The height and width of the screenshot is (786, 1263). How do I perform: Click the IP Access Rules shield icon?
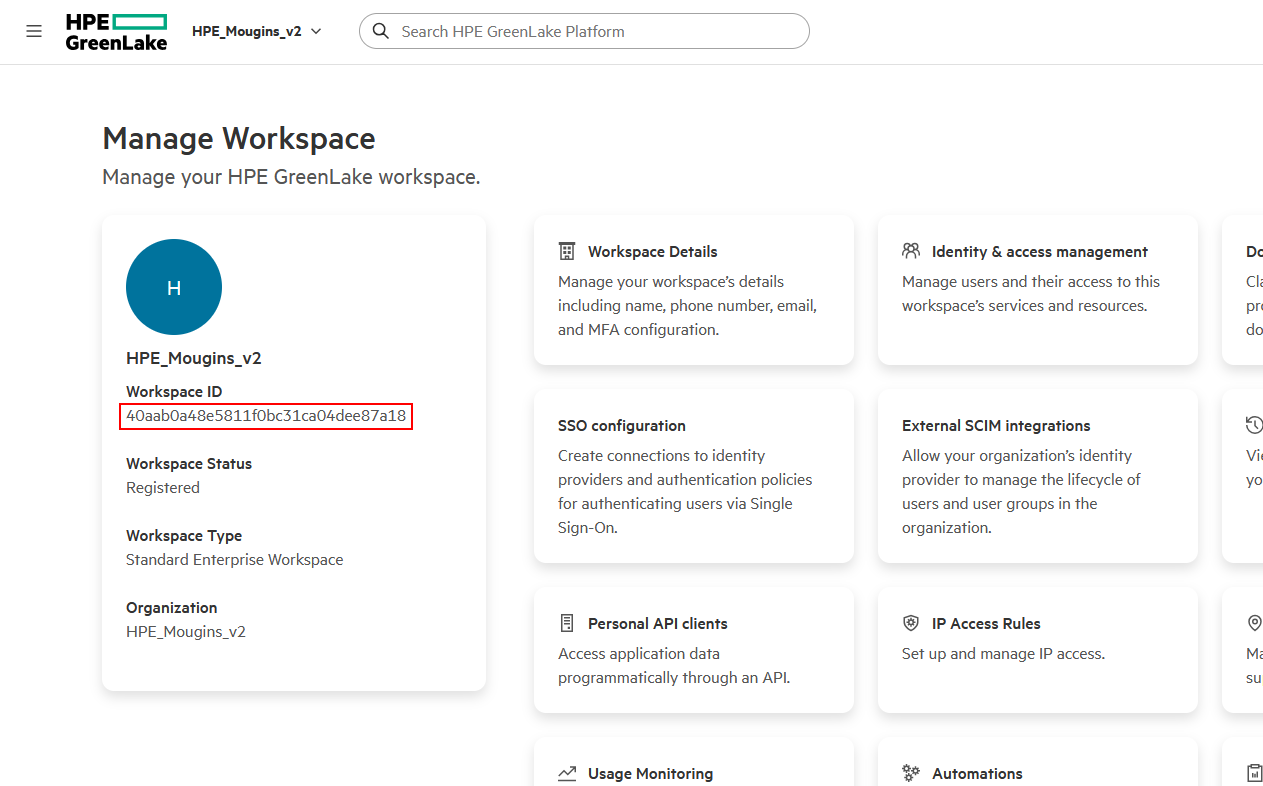911,623
